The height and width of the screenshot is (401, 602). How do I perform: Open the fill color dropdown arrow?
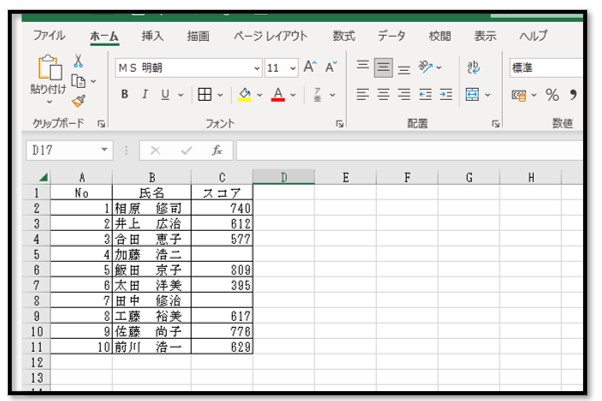[x=260, y=95]
